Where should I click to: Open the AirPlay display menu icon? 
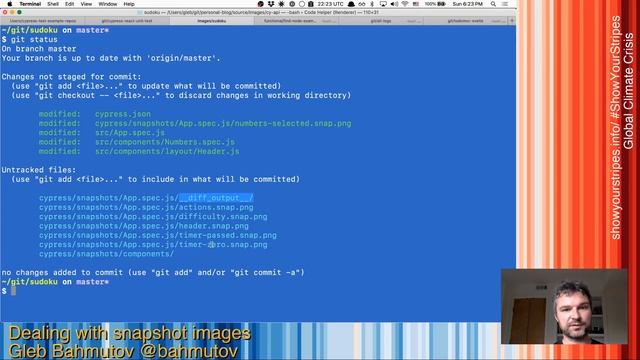click(383, 4)
